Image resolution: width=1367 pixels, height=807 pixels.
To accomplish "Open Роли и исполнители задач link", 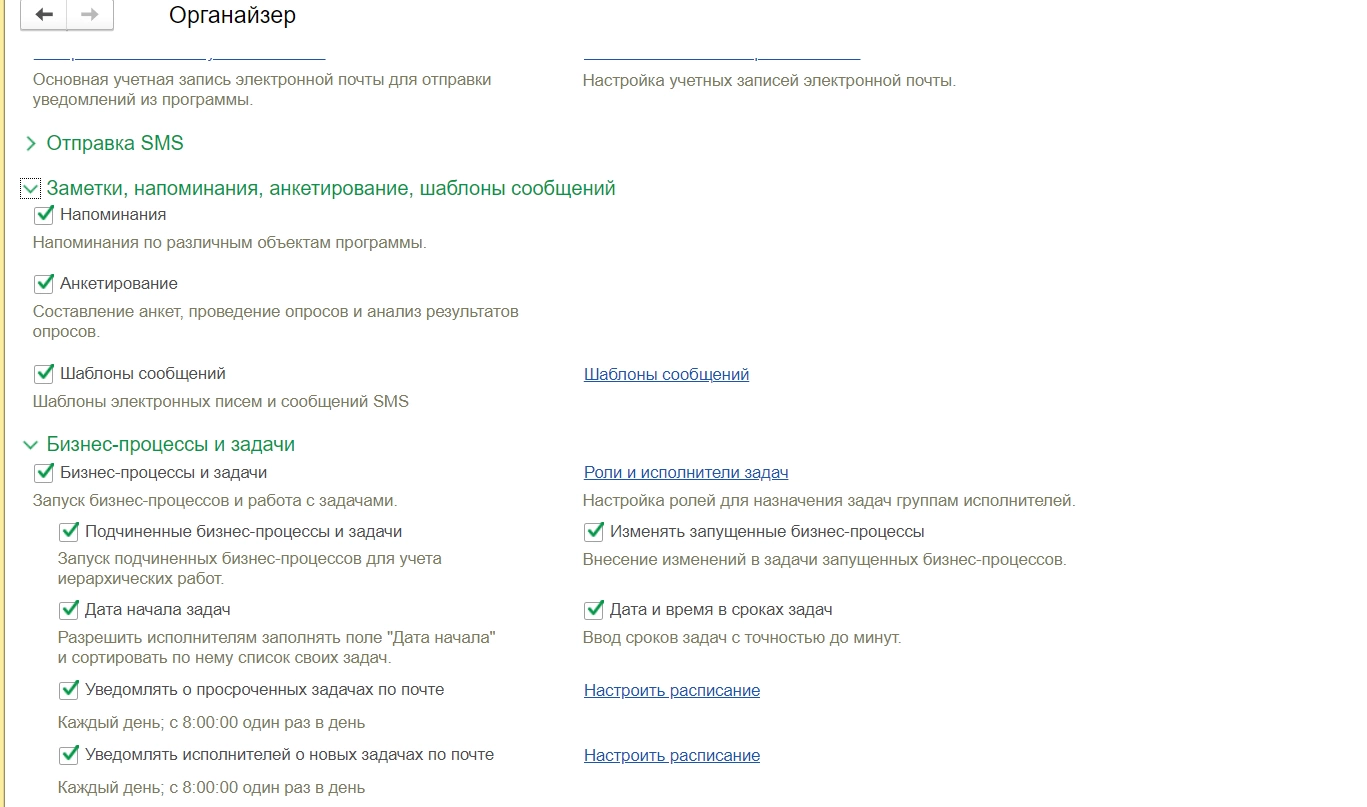I will [686, 473].
